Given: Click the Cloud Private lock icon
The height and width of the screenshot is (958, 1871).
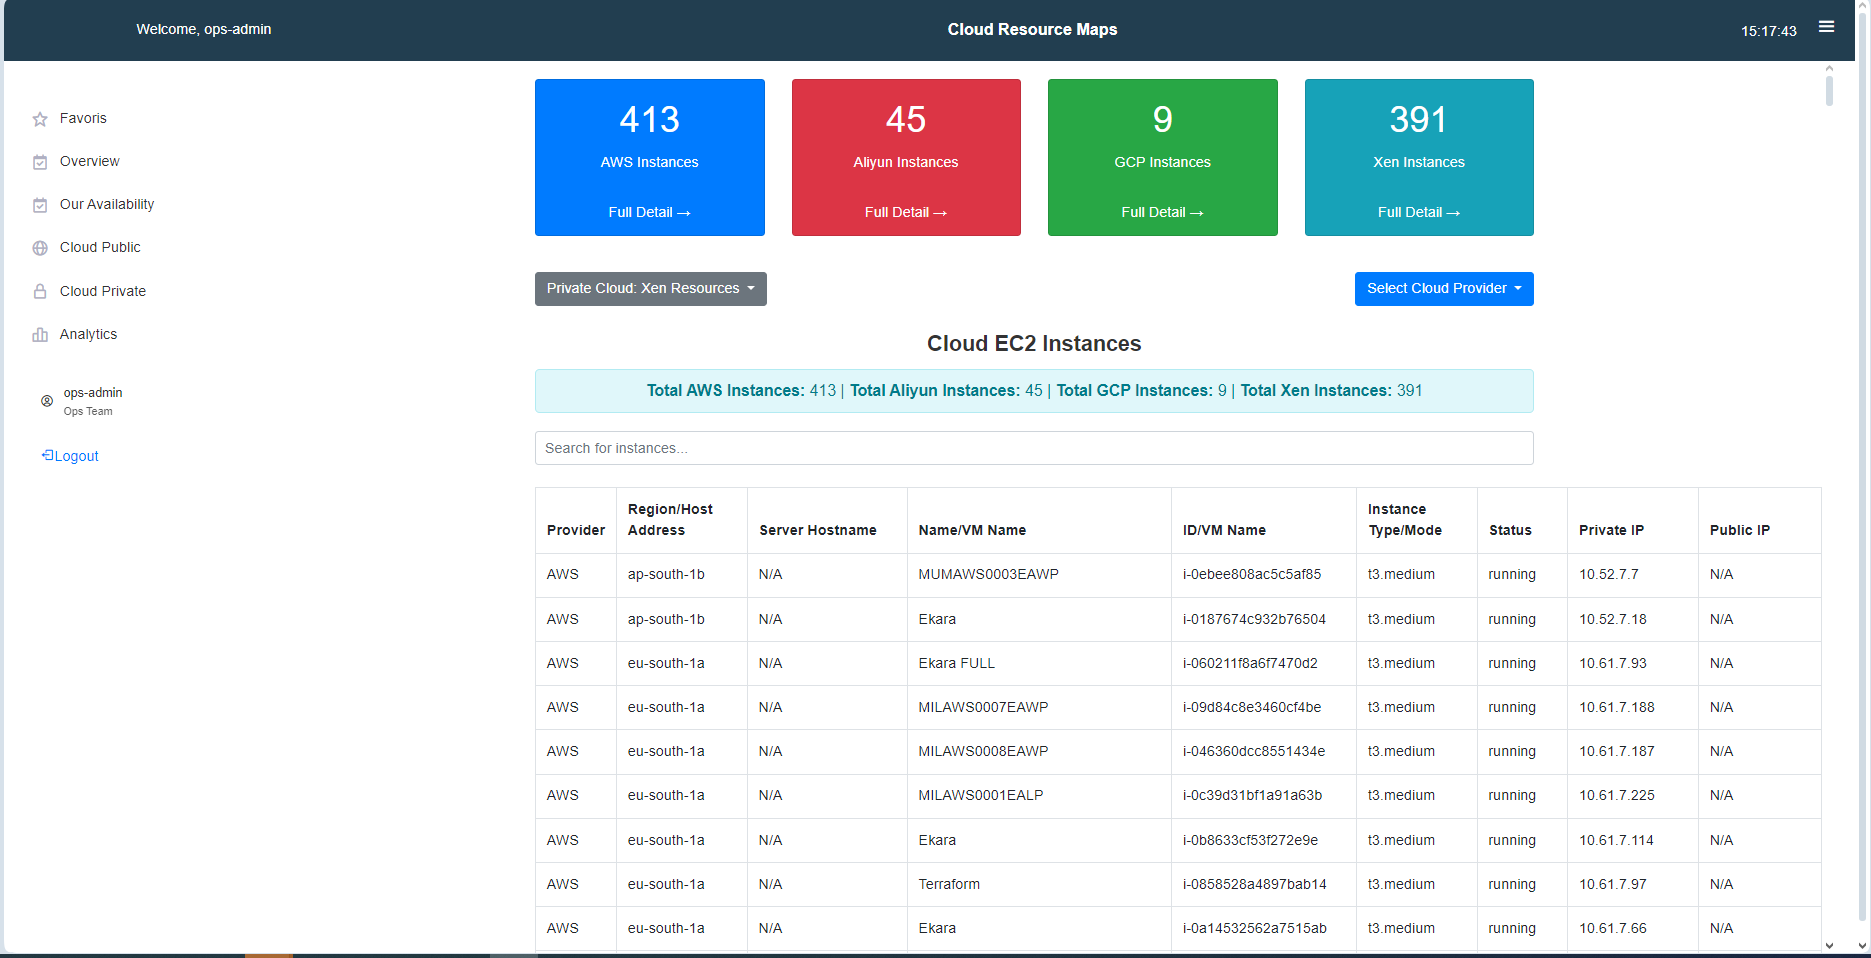Looking at the screenshot, I should click(x=40, y=291).
